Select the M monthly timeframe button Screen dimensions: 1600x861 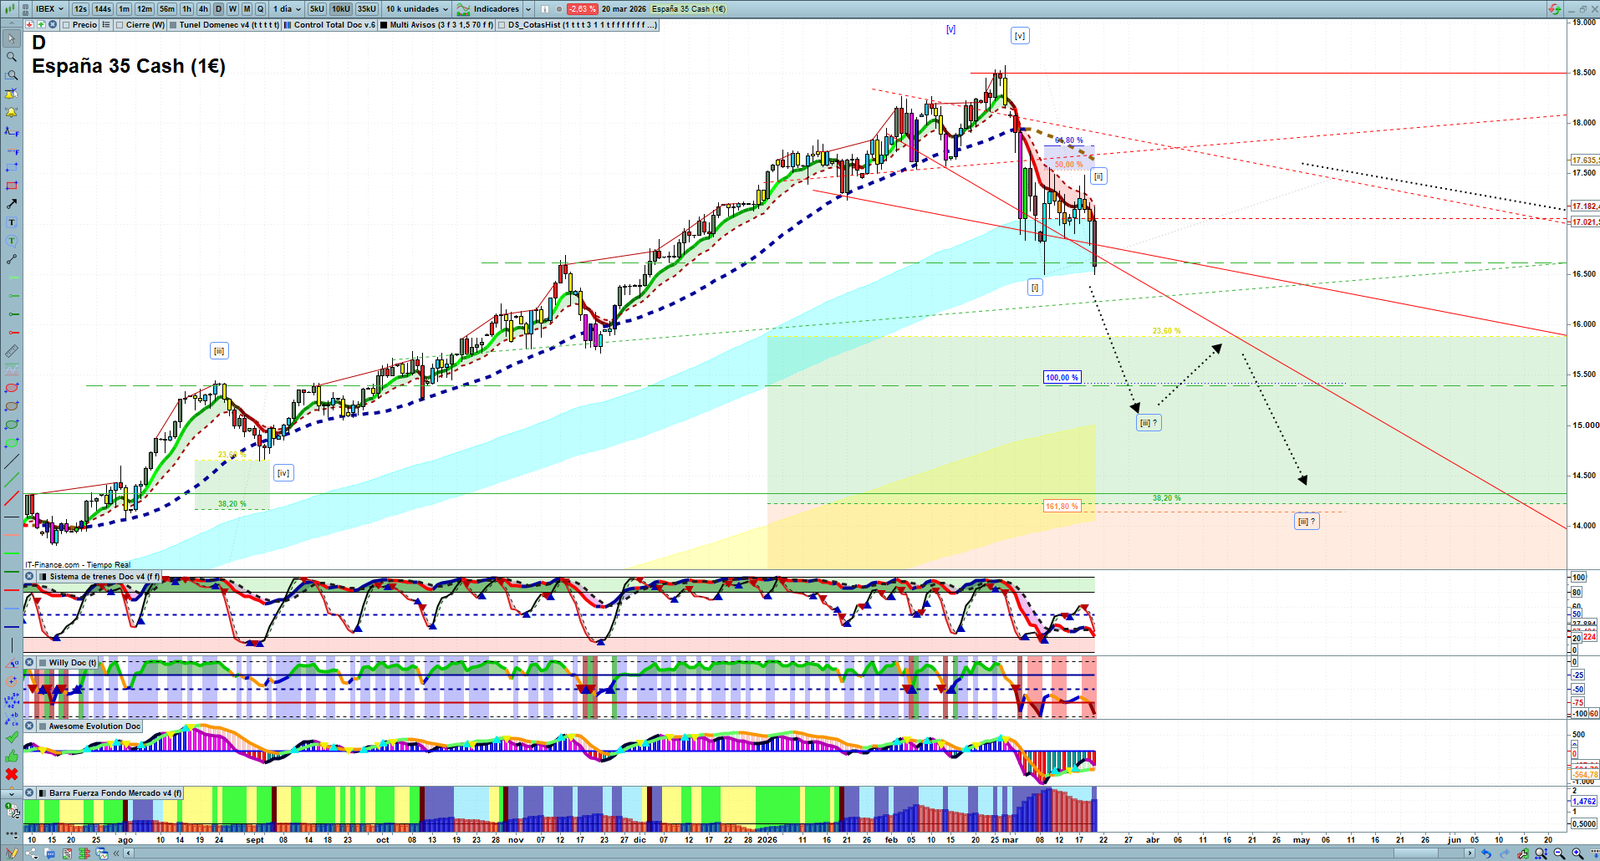click(247, 9)
